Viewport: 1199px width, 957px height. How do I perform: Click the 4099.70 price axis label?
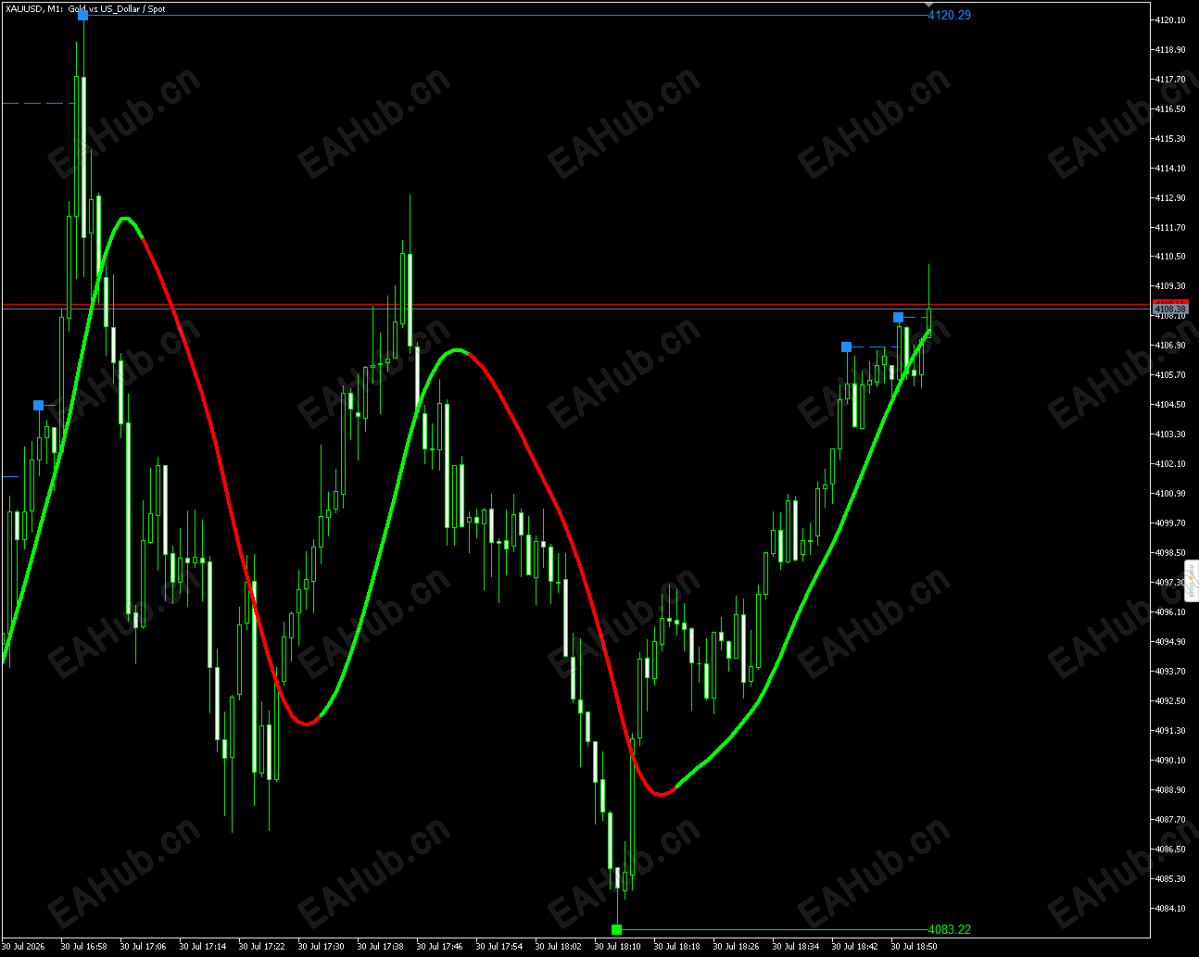click(1170, 523)
